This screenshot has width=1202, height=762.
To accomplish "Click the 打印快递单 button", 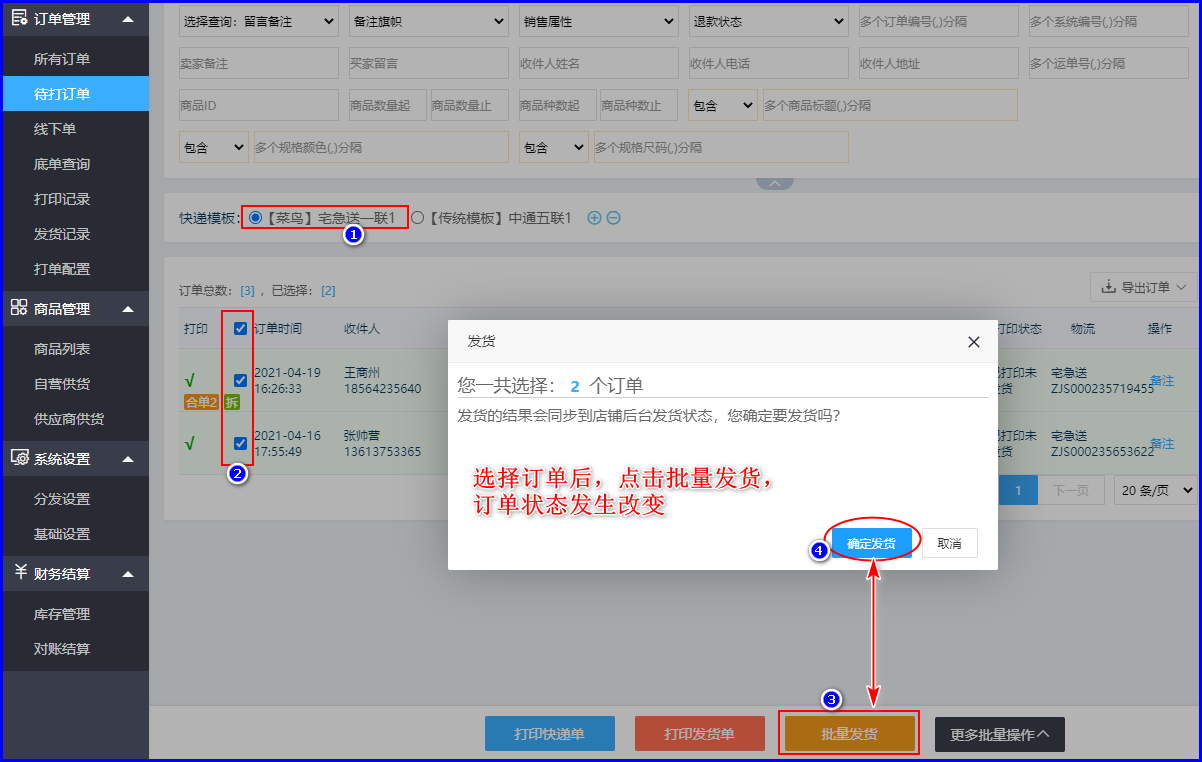I will 549,734.
